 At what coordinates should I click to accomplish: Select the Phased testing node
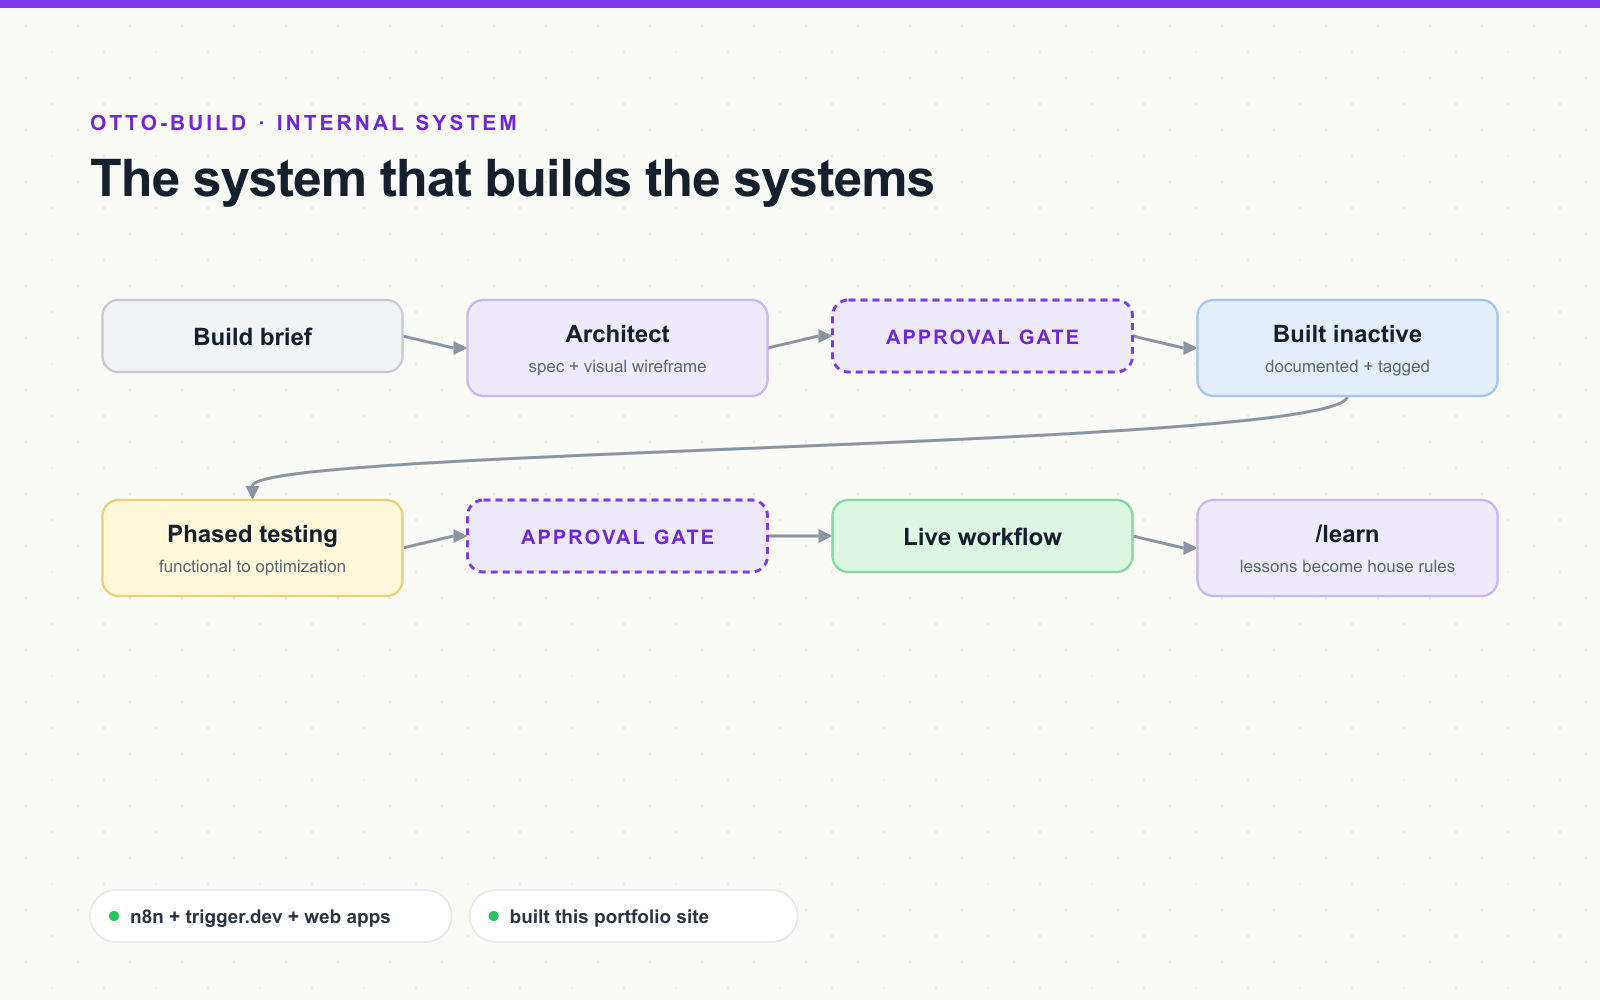pos(252,548)
